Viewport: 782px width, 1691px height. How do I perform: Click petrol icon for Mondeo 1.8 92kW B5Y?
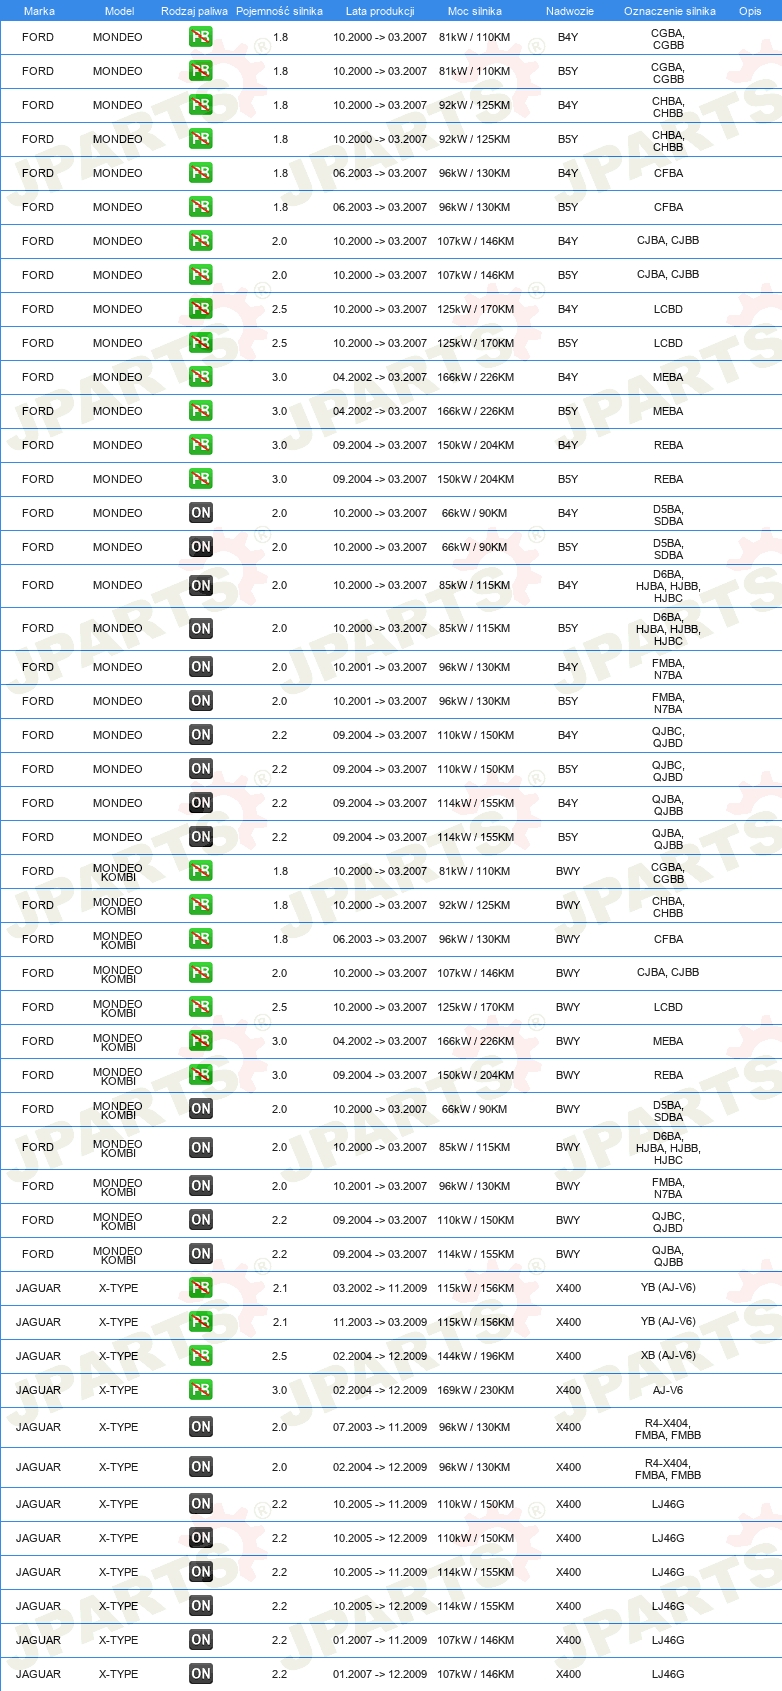pyautogui.click(x=201, y=139)
